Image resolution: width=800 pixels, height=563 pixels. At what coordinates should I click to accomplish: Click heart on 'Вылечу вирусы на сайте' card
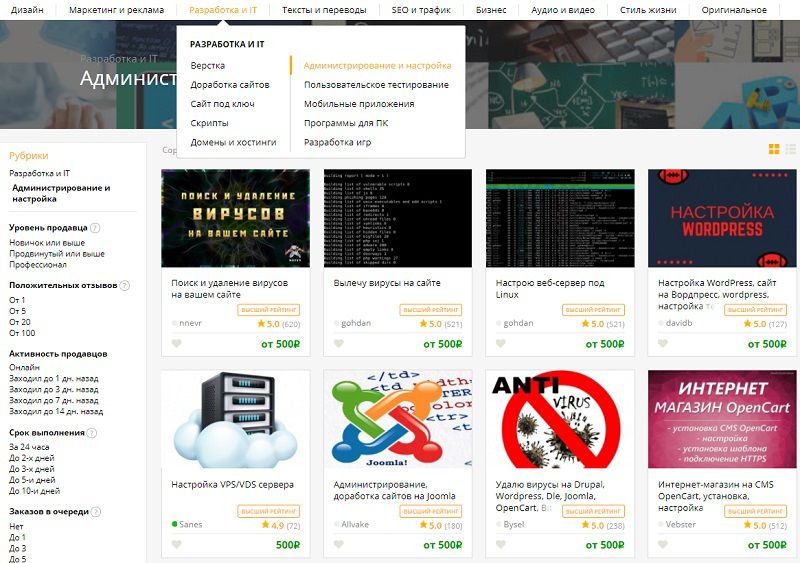pyautogui.click(x=339, y=344)
